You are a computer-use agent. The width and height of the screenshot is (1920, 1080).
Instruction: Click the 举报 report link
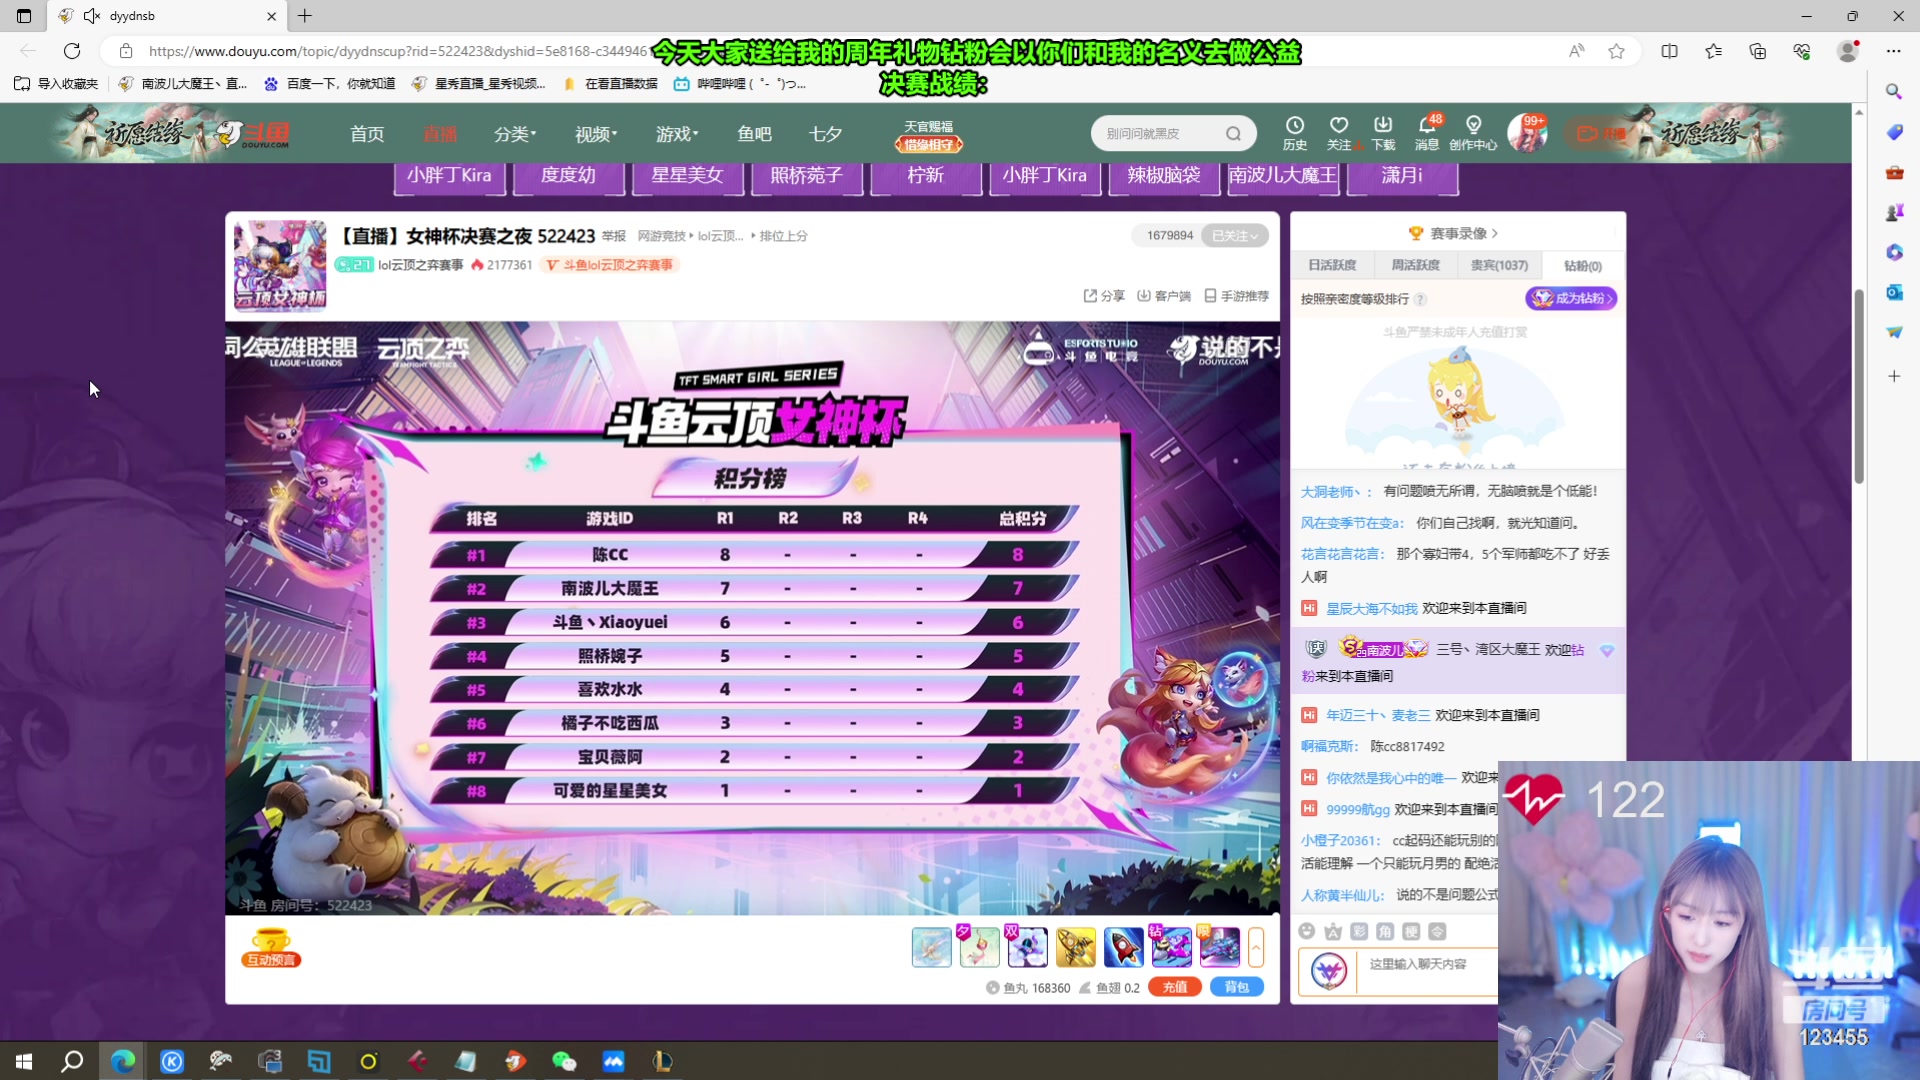click(613, 236)
